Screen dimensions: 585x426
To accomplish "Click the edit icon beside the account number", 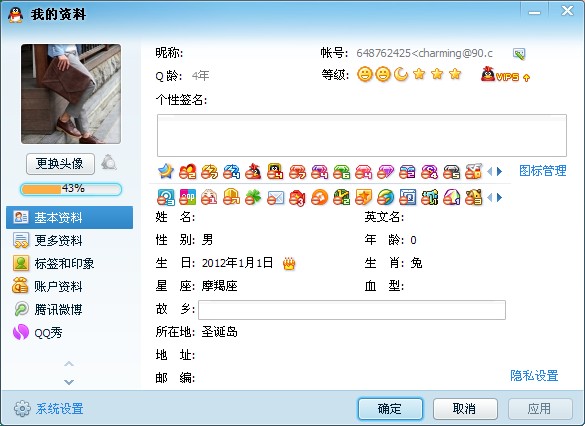I will coord(519,54).
